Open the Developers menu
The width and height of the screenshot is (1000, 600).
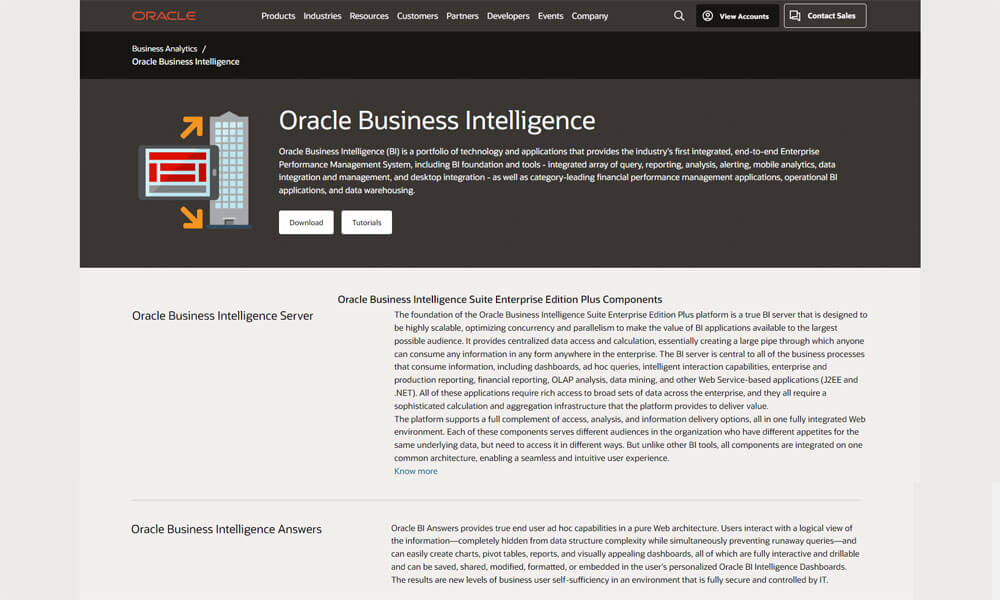pos(508,16)
